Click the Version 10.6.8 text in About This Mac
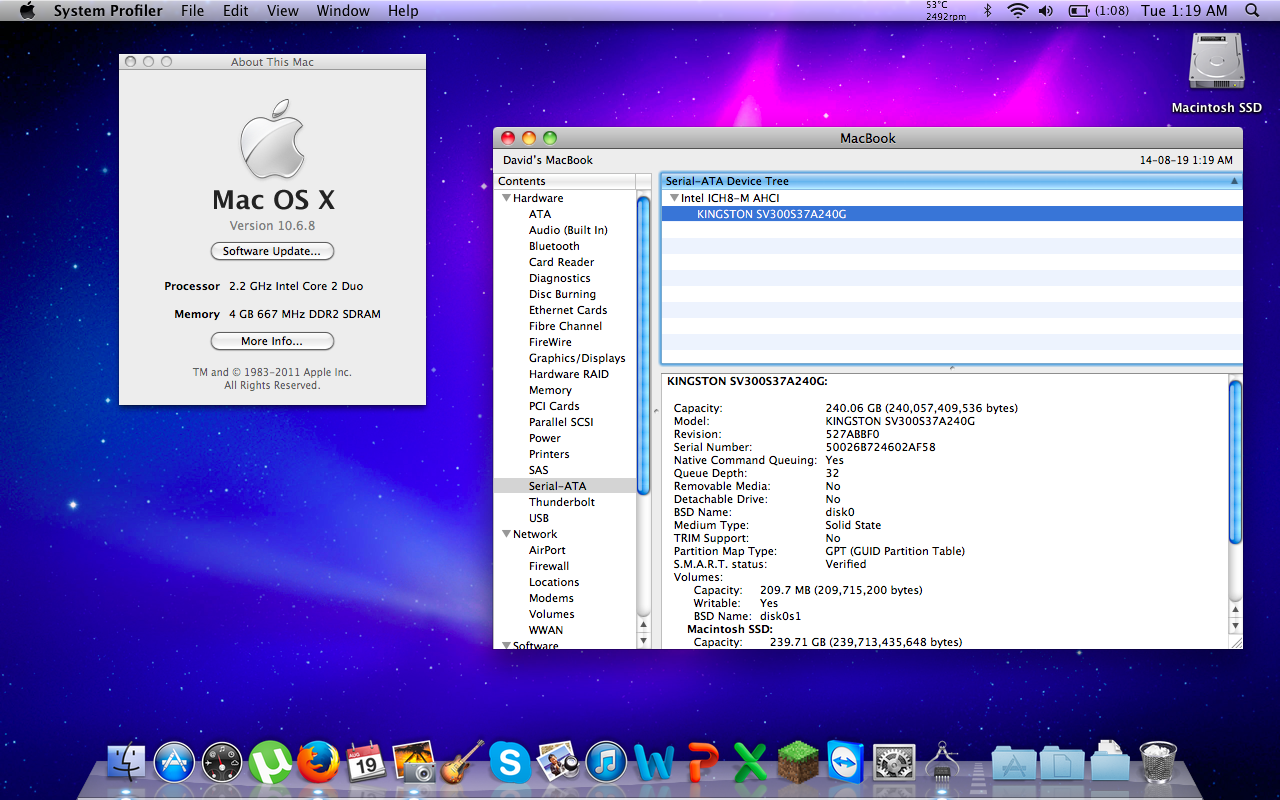Image resolution: width=1280 pixels, height=800 pixels. click(272, 226)
